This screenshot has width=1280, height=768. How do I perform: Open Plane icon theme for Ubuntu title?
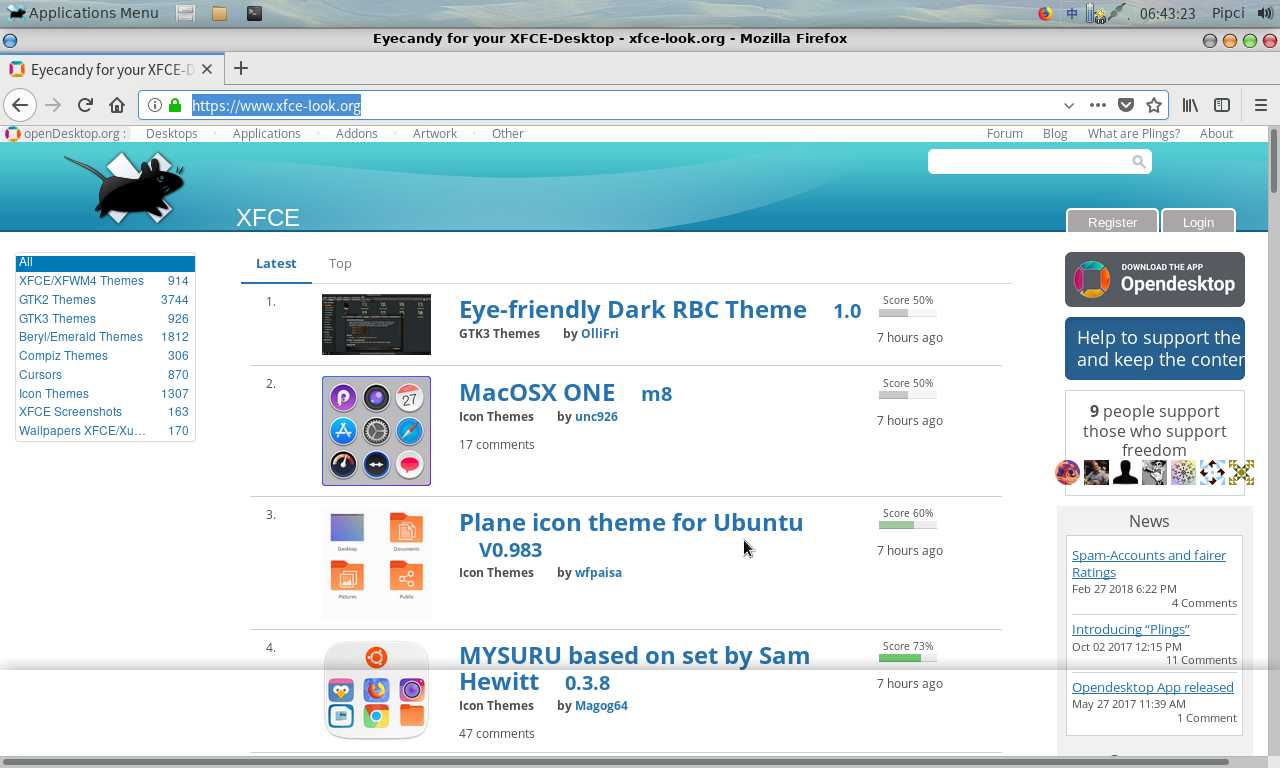pos(631,522)
